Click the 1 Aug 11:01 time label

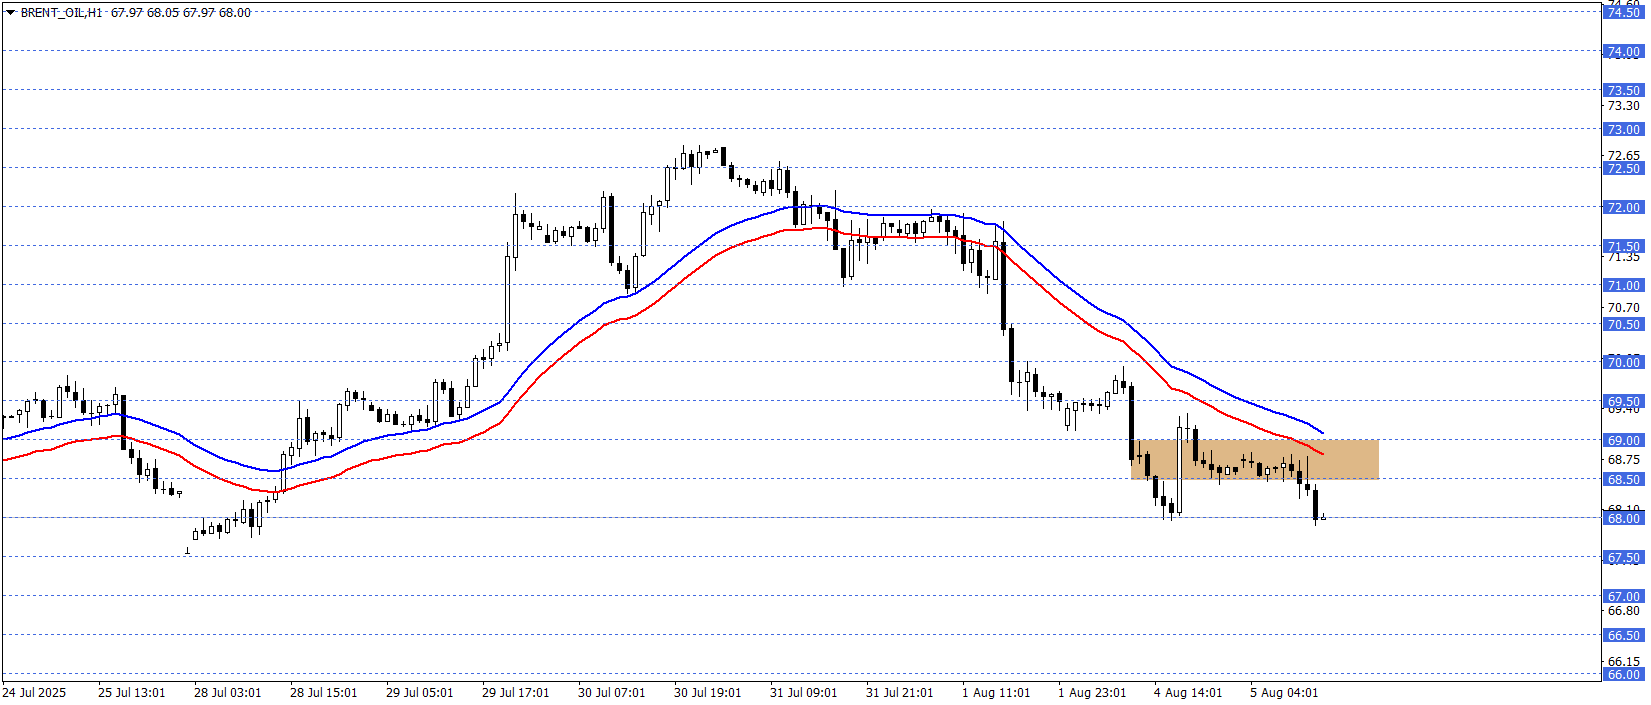[996, 692]
